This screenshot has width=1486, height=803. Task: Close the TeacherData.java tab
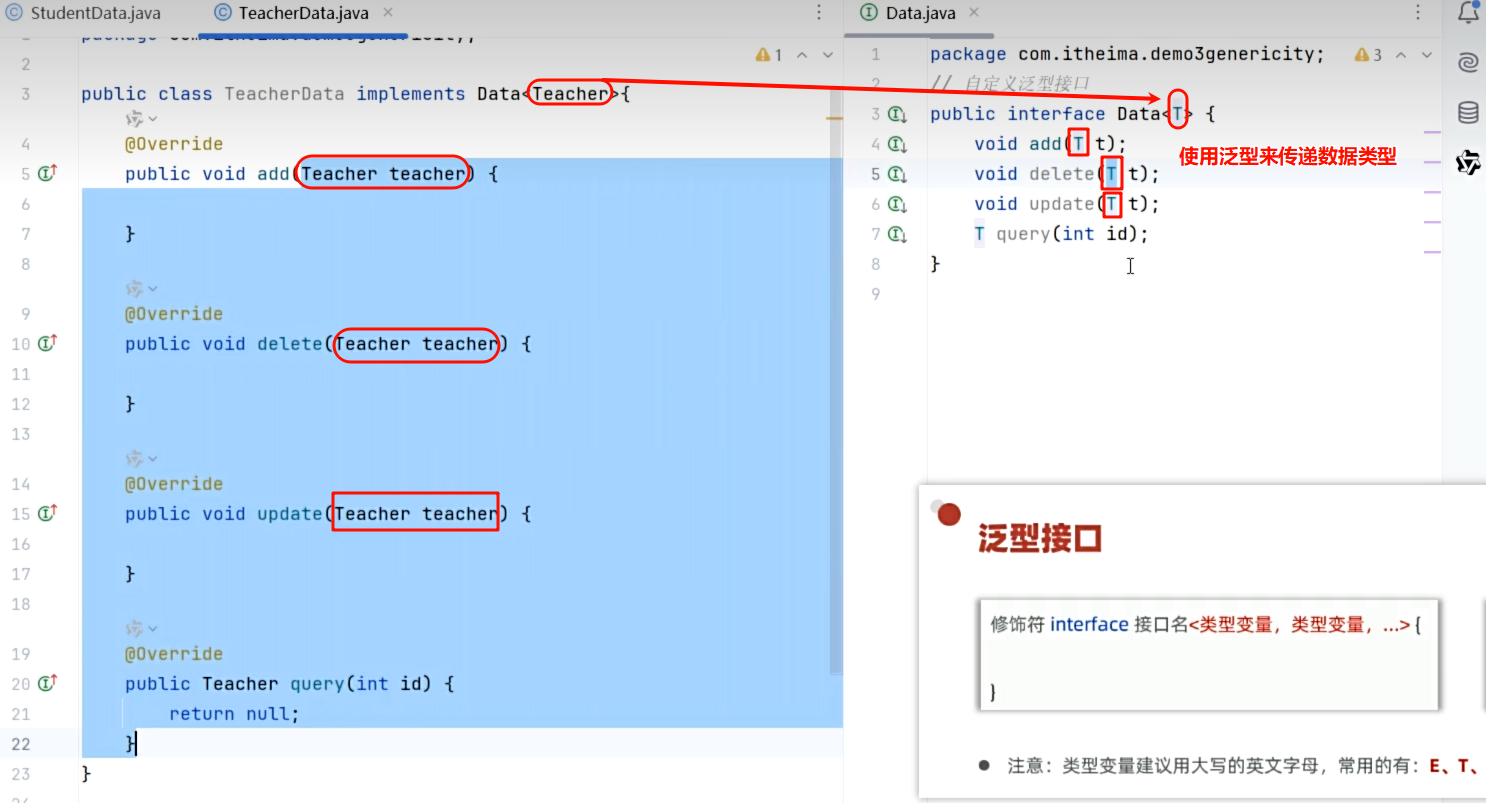pos(388,13)
